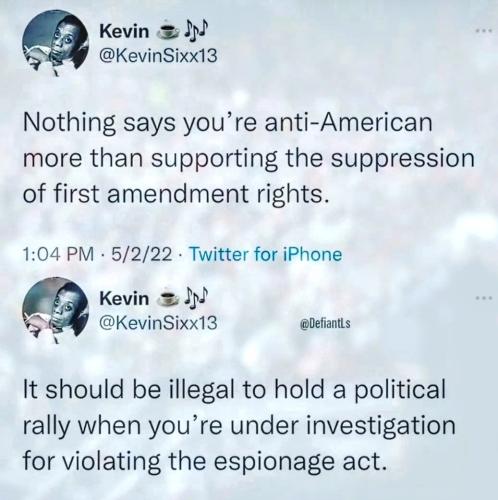Open the @KevinSixx13 handle in first tweet
Screen dimensions: 498x500
click(x=158, y=56)
